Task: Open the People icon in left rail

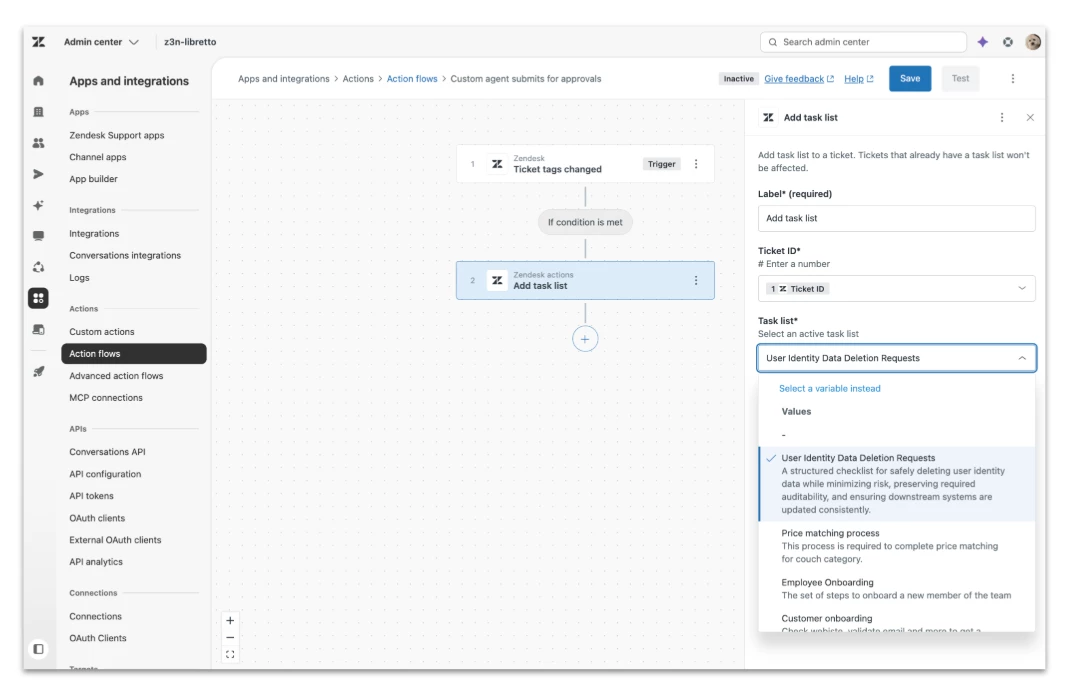Action: (38, 143)
